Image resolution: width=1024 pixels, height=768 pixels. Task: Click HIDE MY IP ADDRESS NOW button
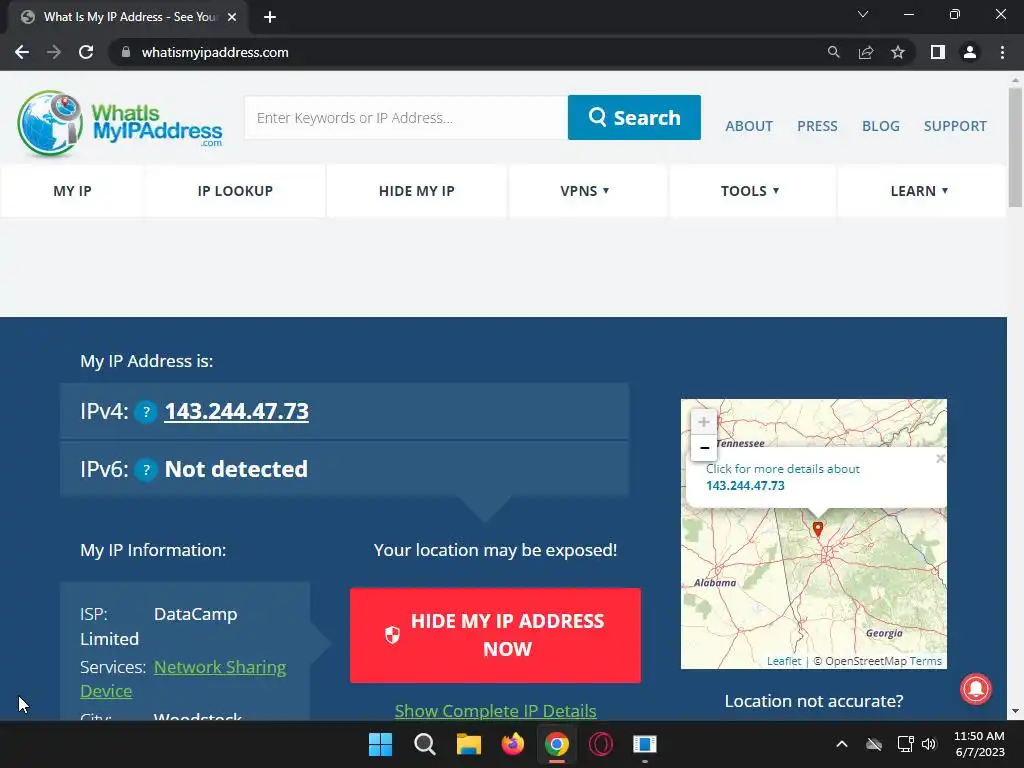coord(495,635)
